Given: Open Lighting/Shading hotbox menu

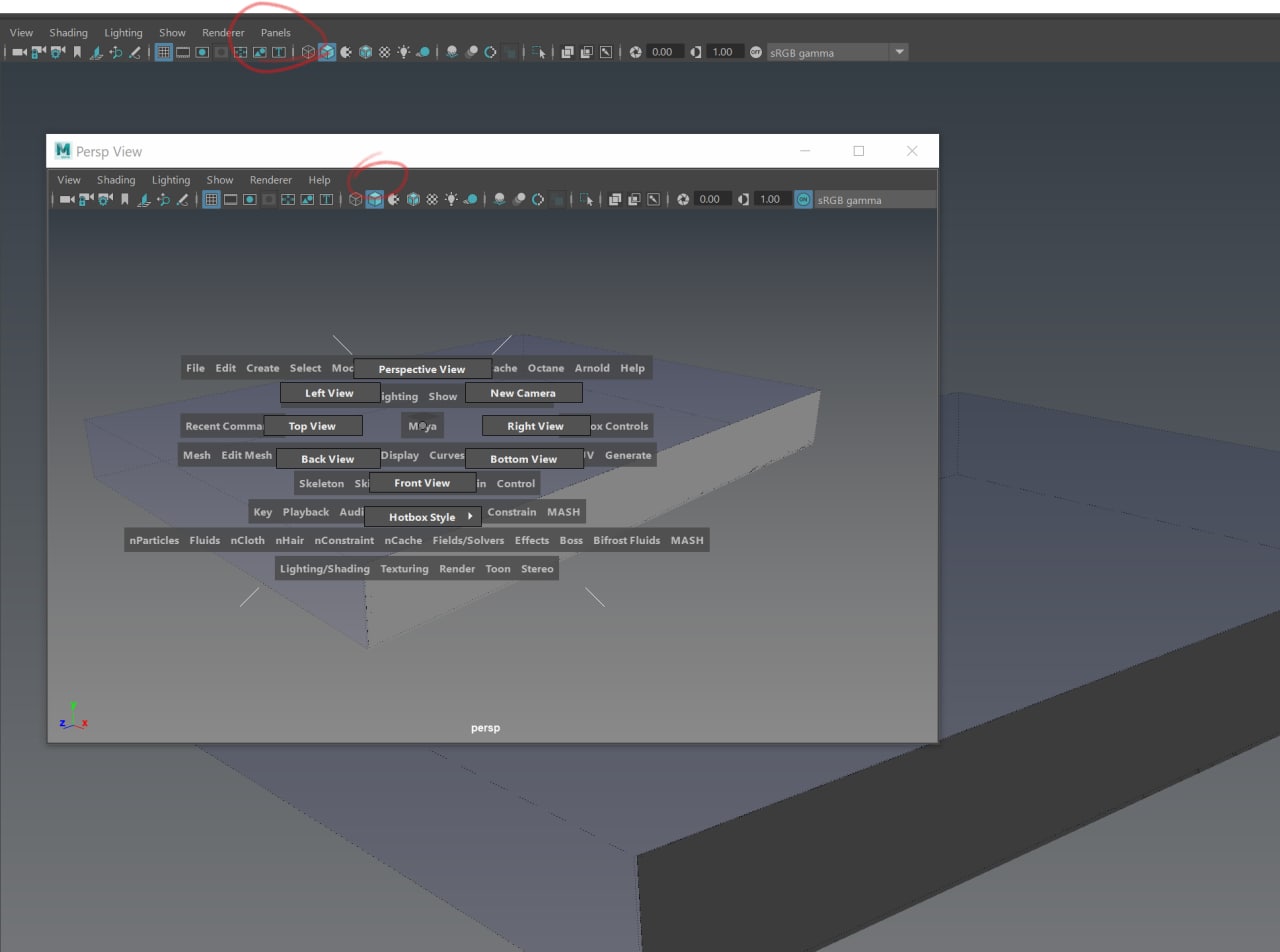Looking at the screenshot, I should click(x=325, y=569).
